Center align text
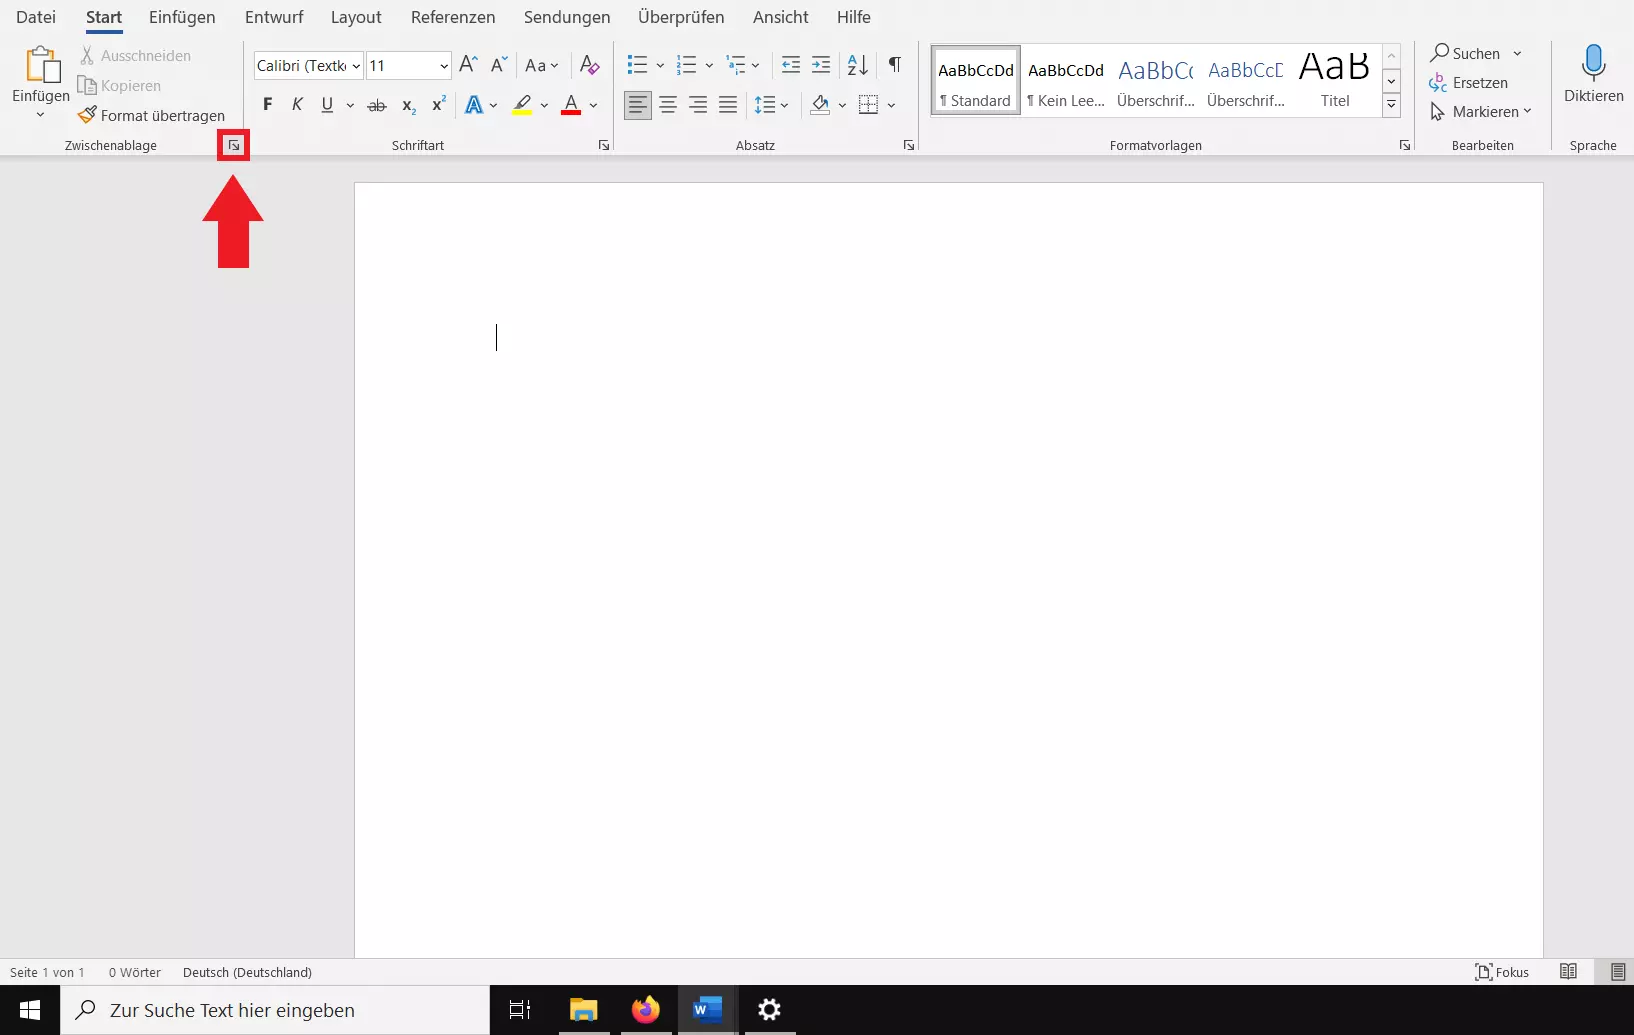1634x1035 pixels. coord(668,105)
